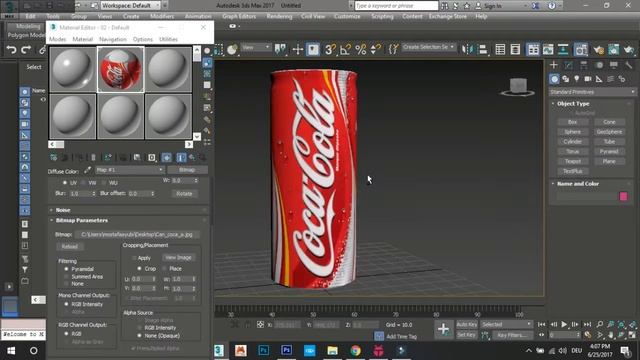Click the Play Animation button

pos(564,324)
